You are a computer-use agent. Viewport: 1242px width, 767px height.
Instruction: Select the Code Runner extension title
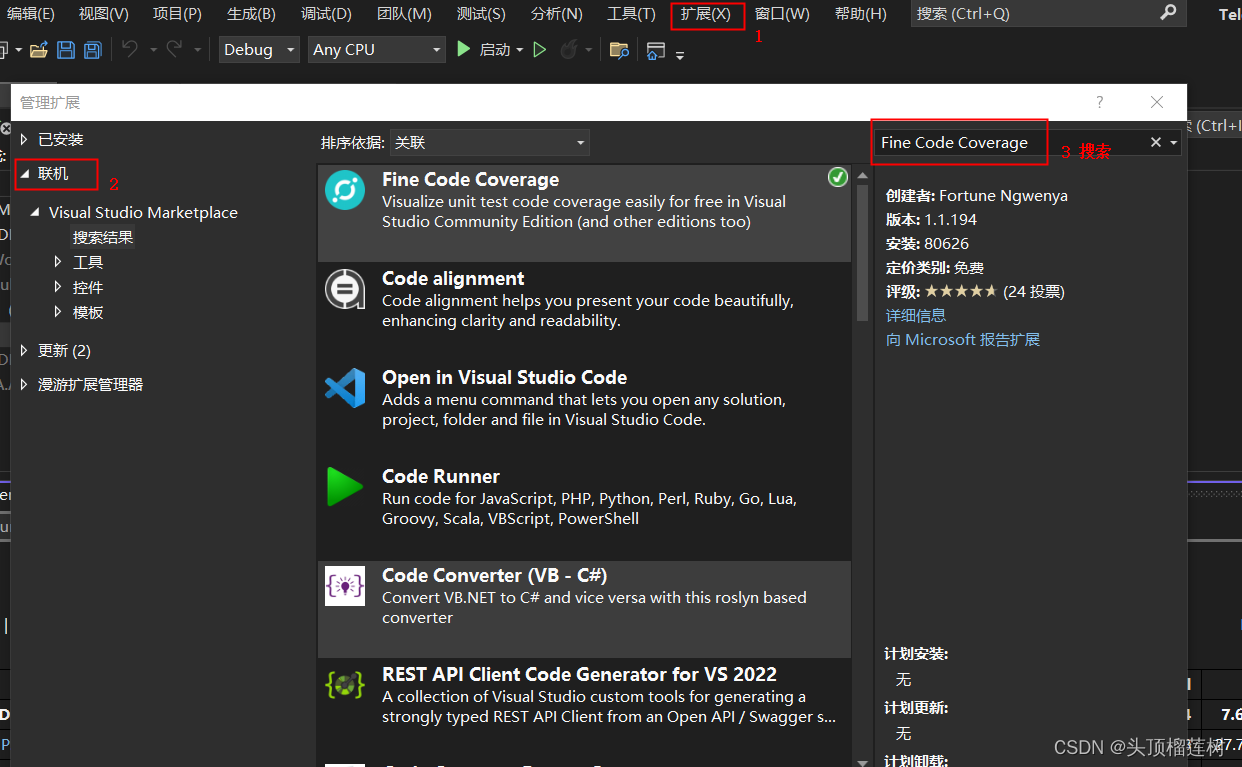(x=441, y=476)
